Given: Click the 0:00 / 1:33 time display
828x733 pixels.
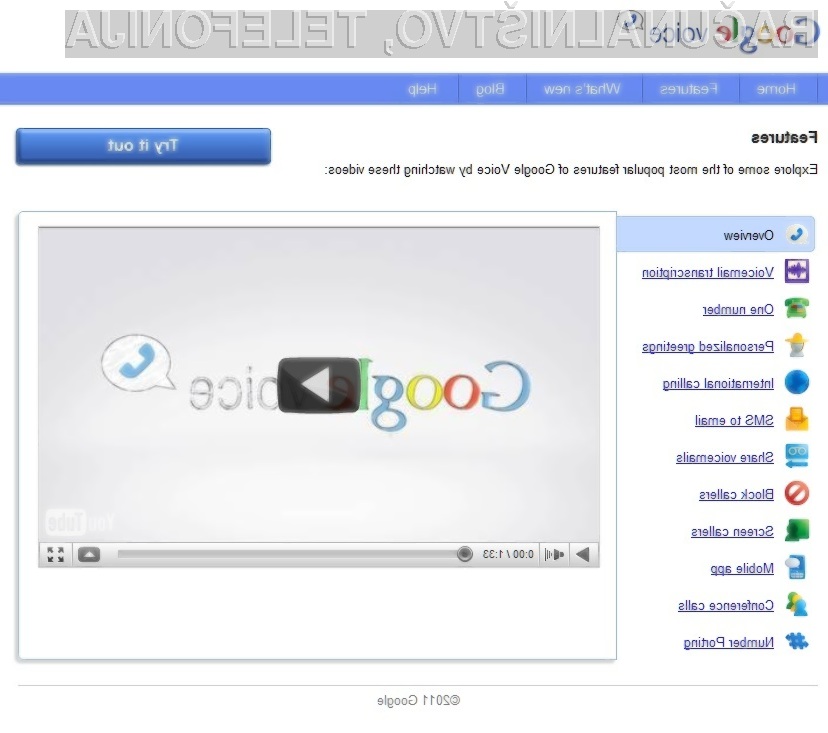Looking at the screenshot, I should click(x=508, y=555).
